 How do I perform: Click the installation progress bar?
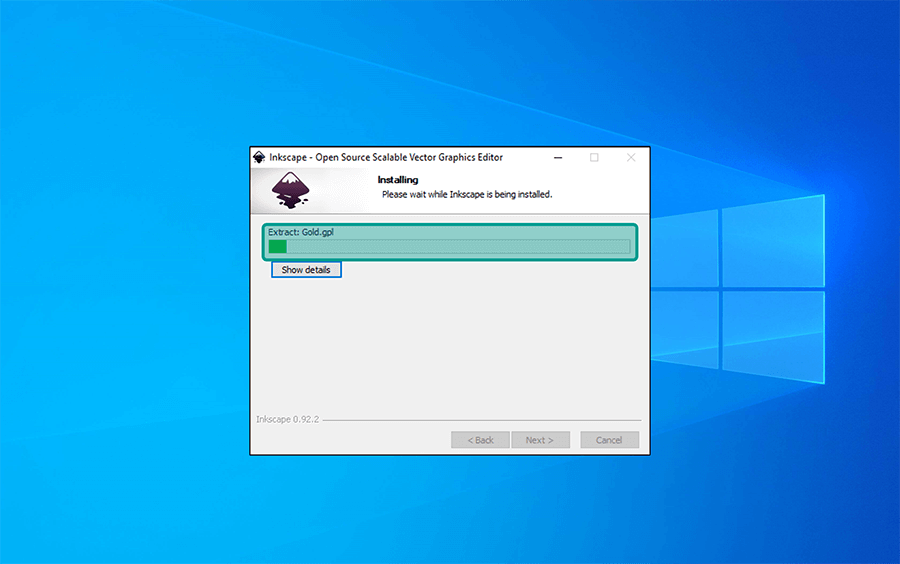coord(449,247)
